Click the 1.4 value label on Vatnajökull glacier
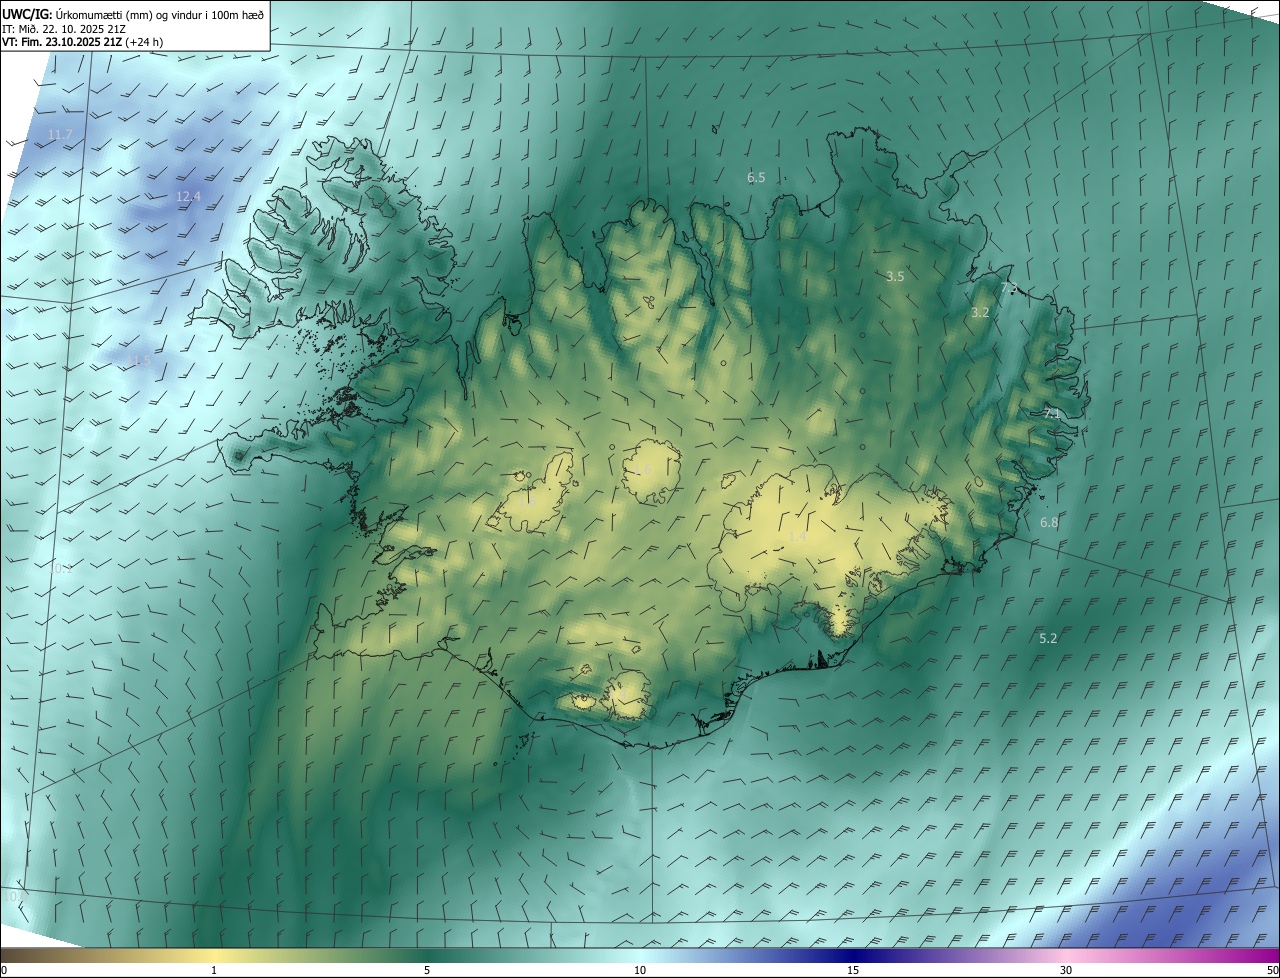 pyautogui.click(x=797, y=537)
